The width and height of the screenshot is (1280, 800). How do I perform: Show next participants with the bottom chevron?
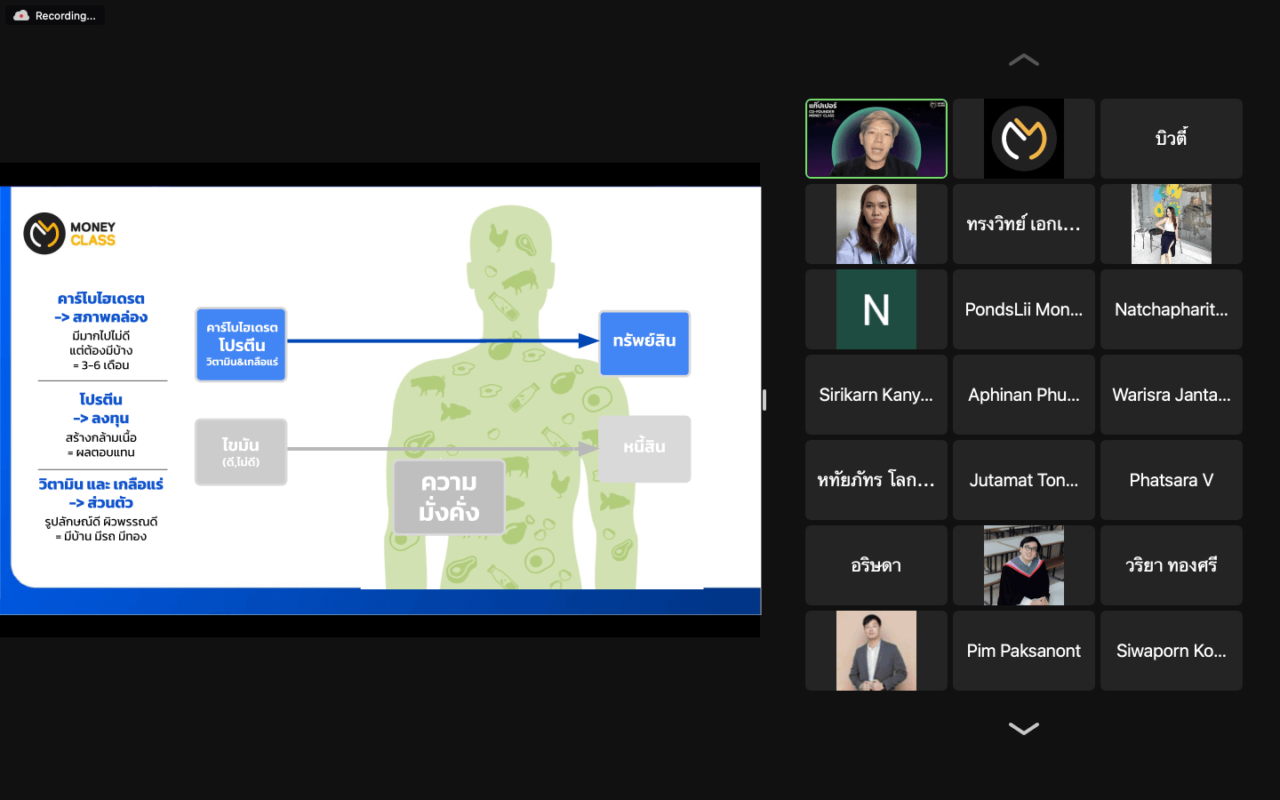(1023, 729)
